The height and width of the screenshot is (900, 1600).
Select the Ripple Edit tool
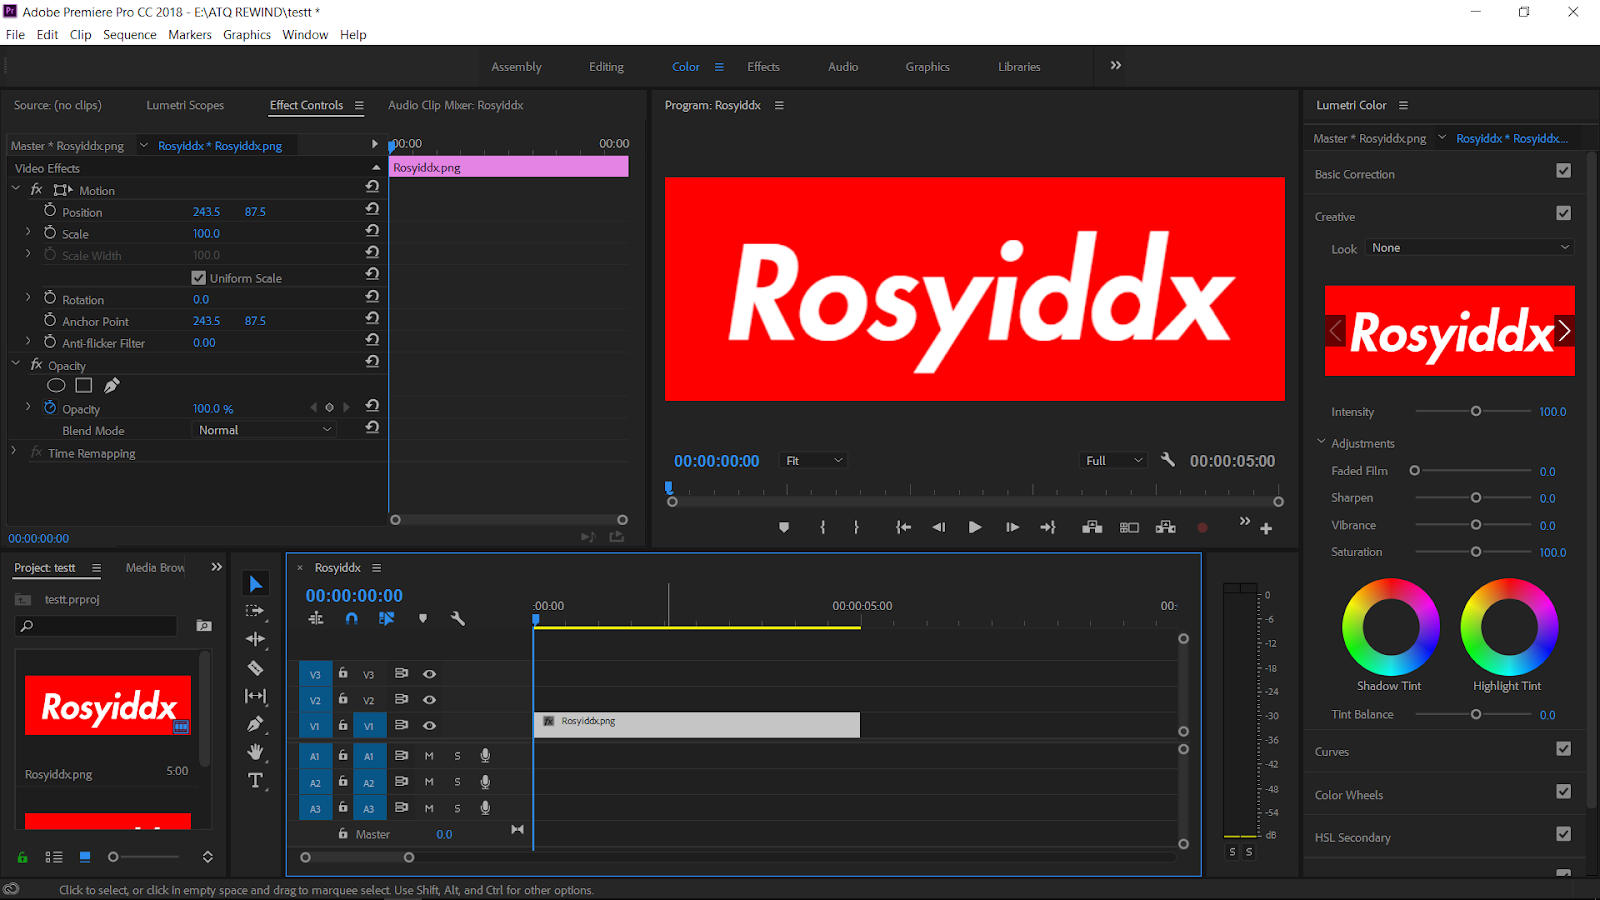coord(255,639)
